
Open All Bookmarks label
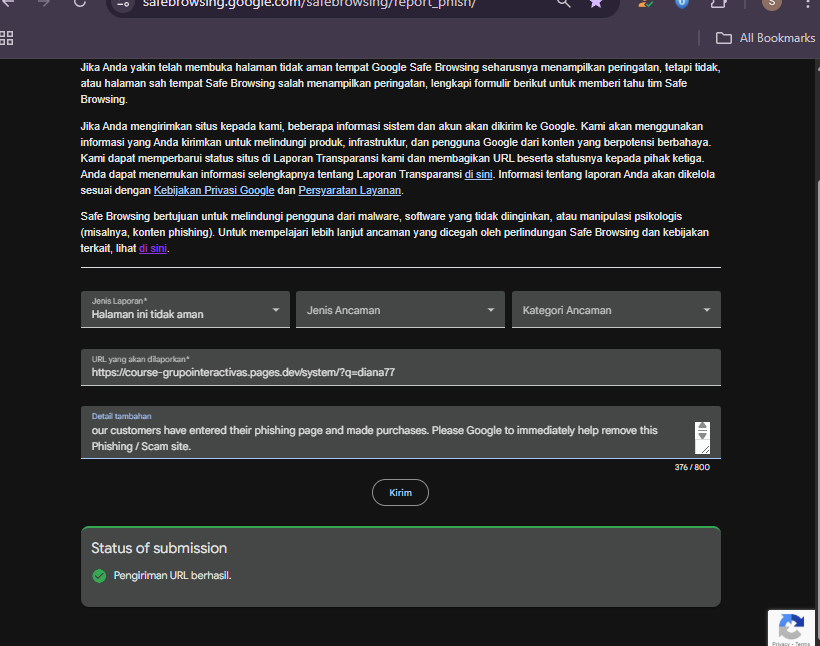click(x=777, y=38)
